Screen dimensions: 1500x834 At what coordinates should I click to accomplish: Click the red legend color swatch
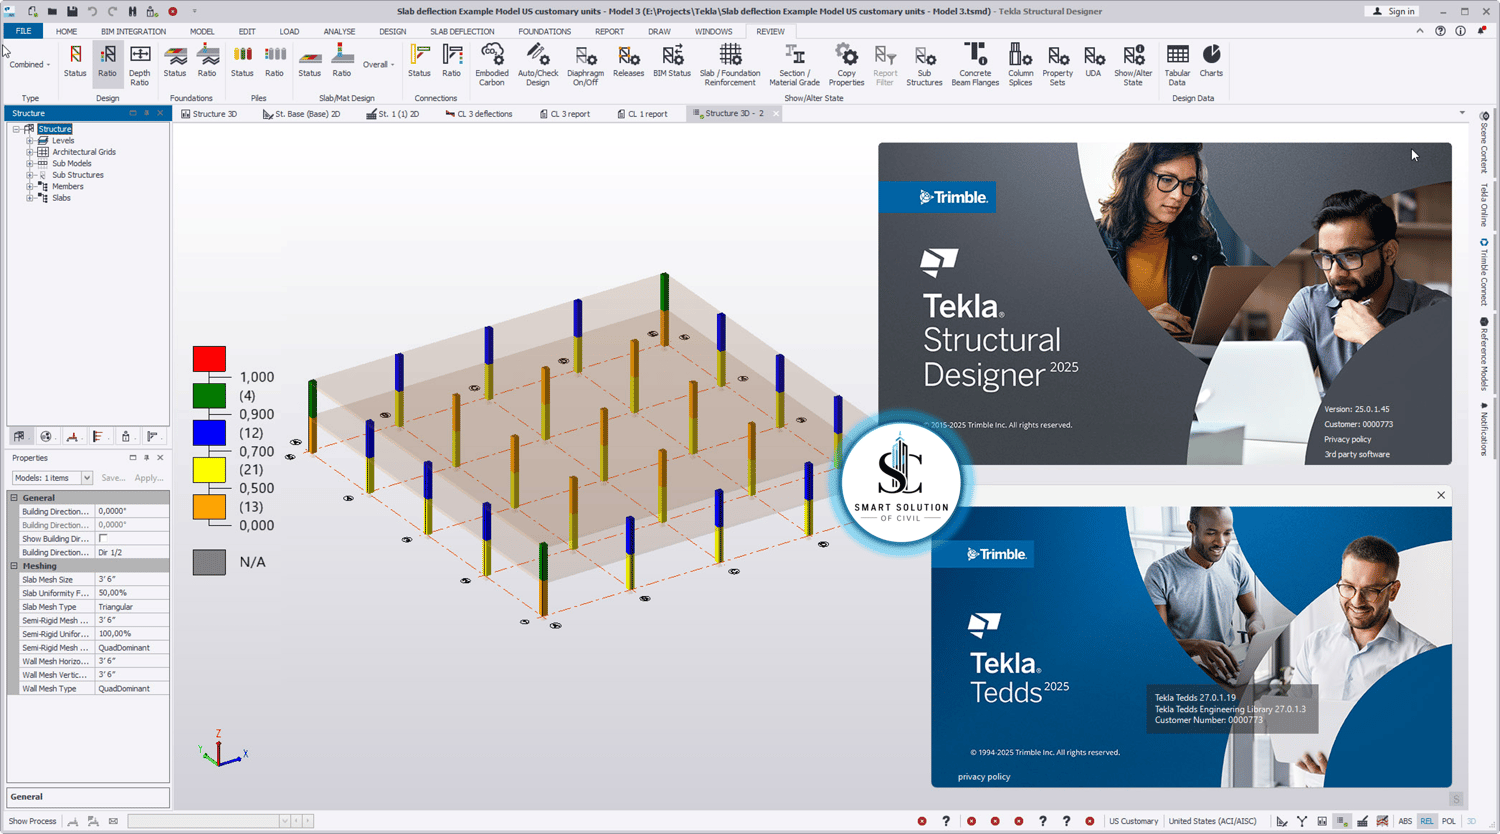click(x=209, y=359)
